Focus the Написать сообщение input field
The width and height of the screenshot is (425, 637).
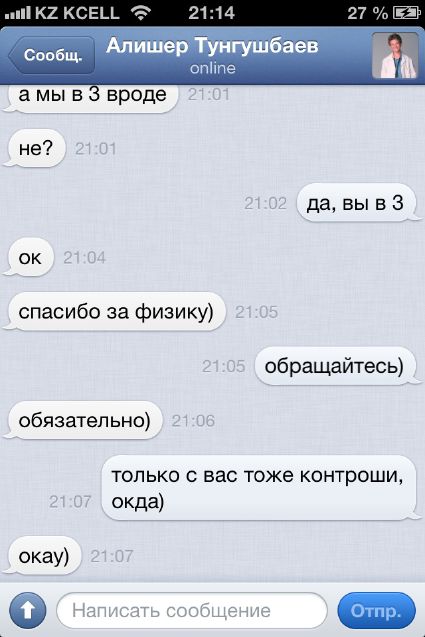tap(192, 611)
